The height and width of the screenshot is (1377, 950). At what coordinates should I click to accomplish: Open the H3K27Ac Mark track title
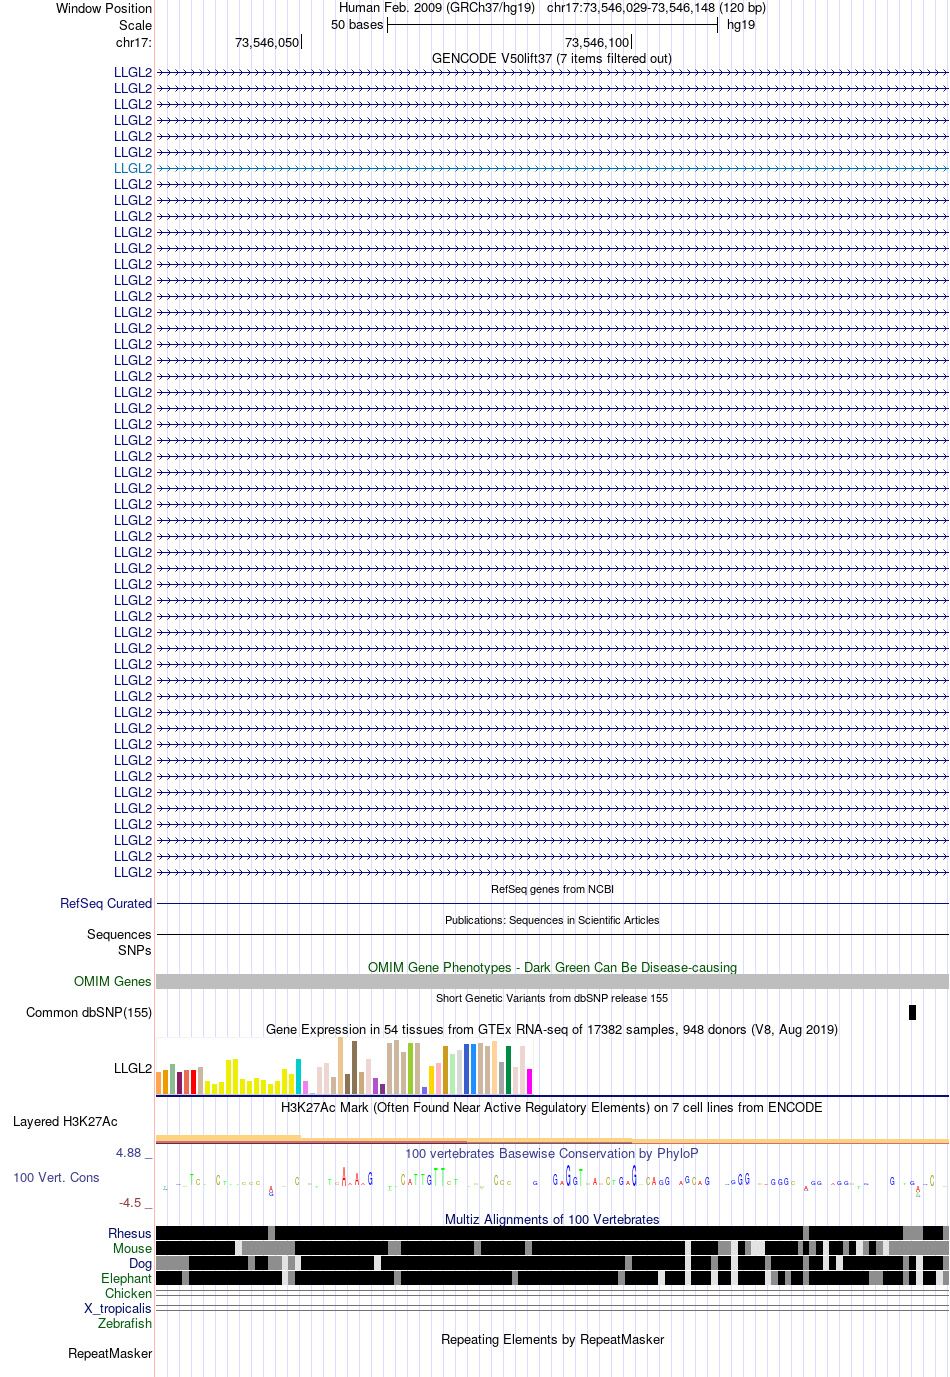552,1107
